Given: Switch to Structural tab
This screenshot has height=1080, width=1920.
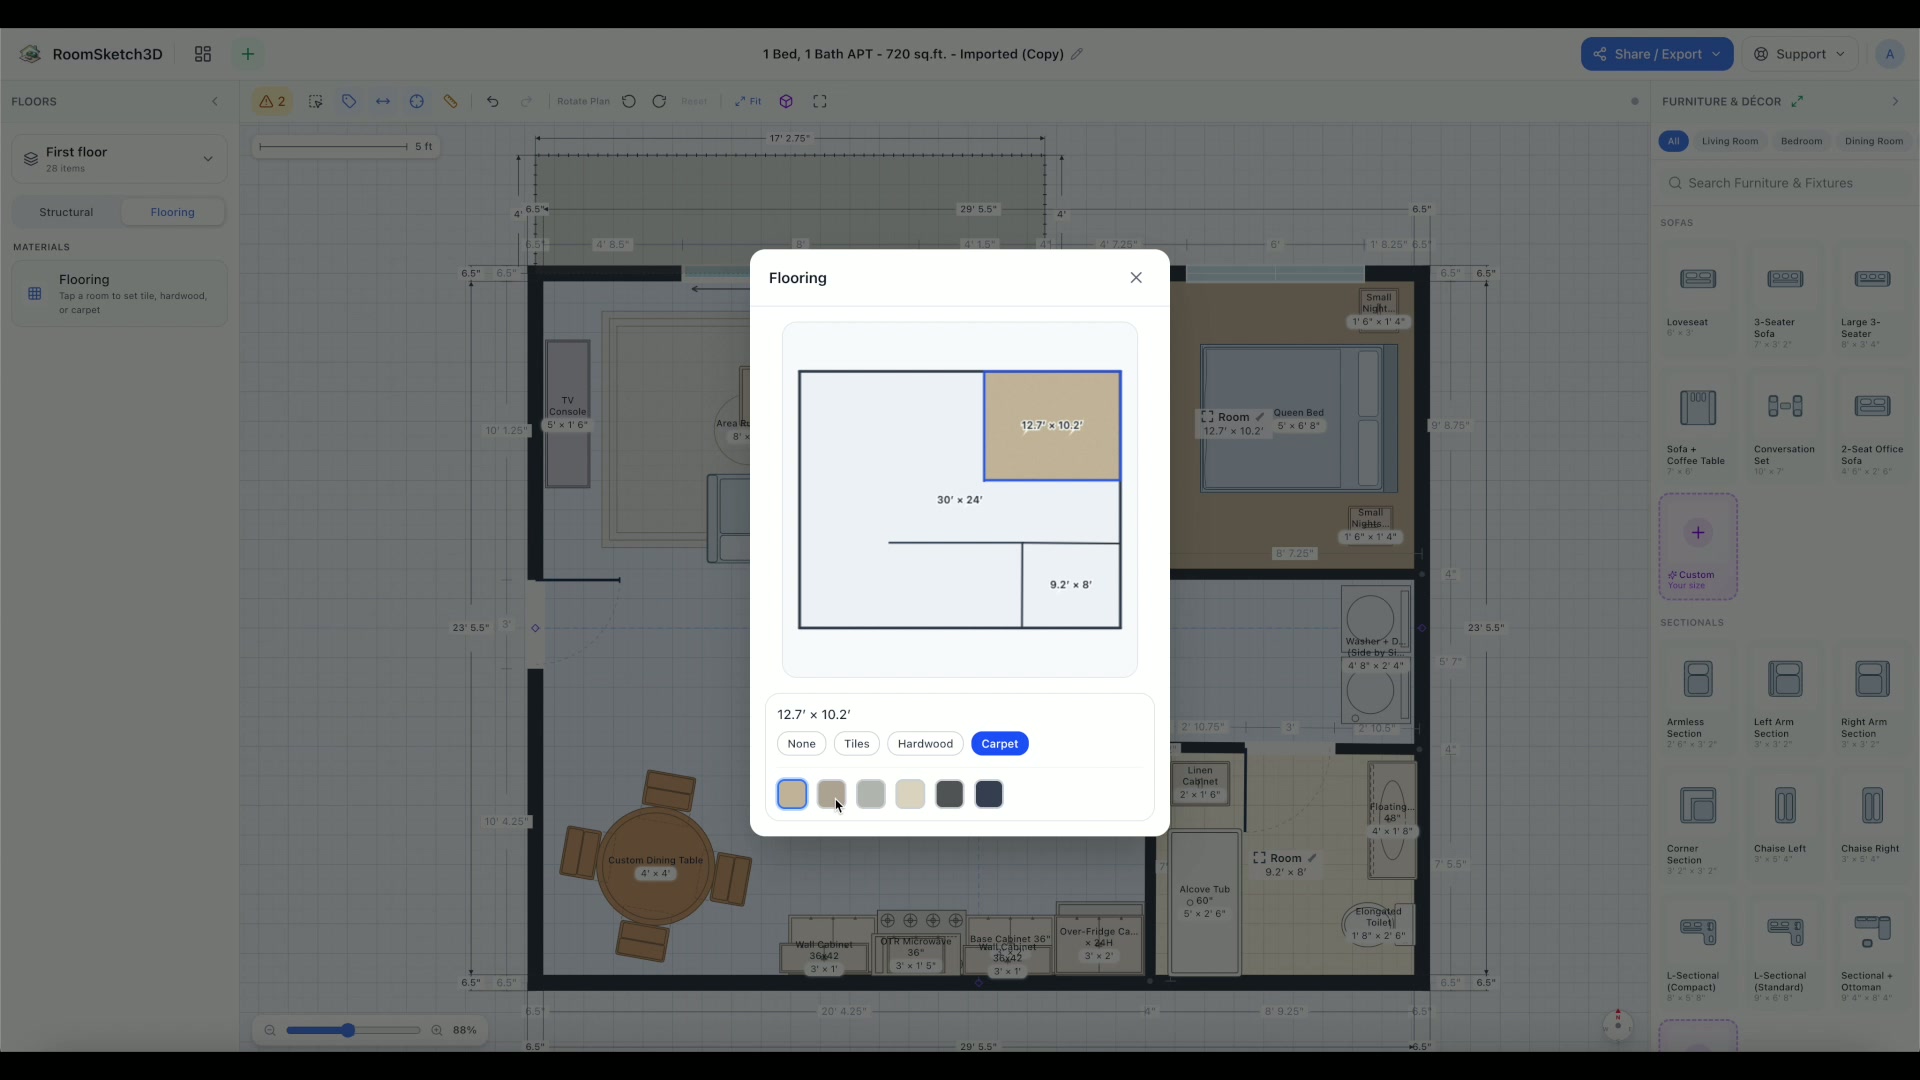Looking at the screenshot, I should 66,212.
